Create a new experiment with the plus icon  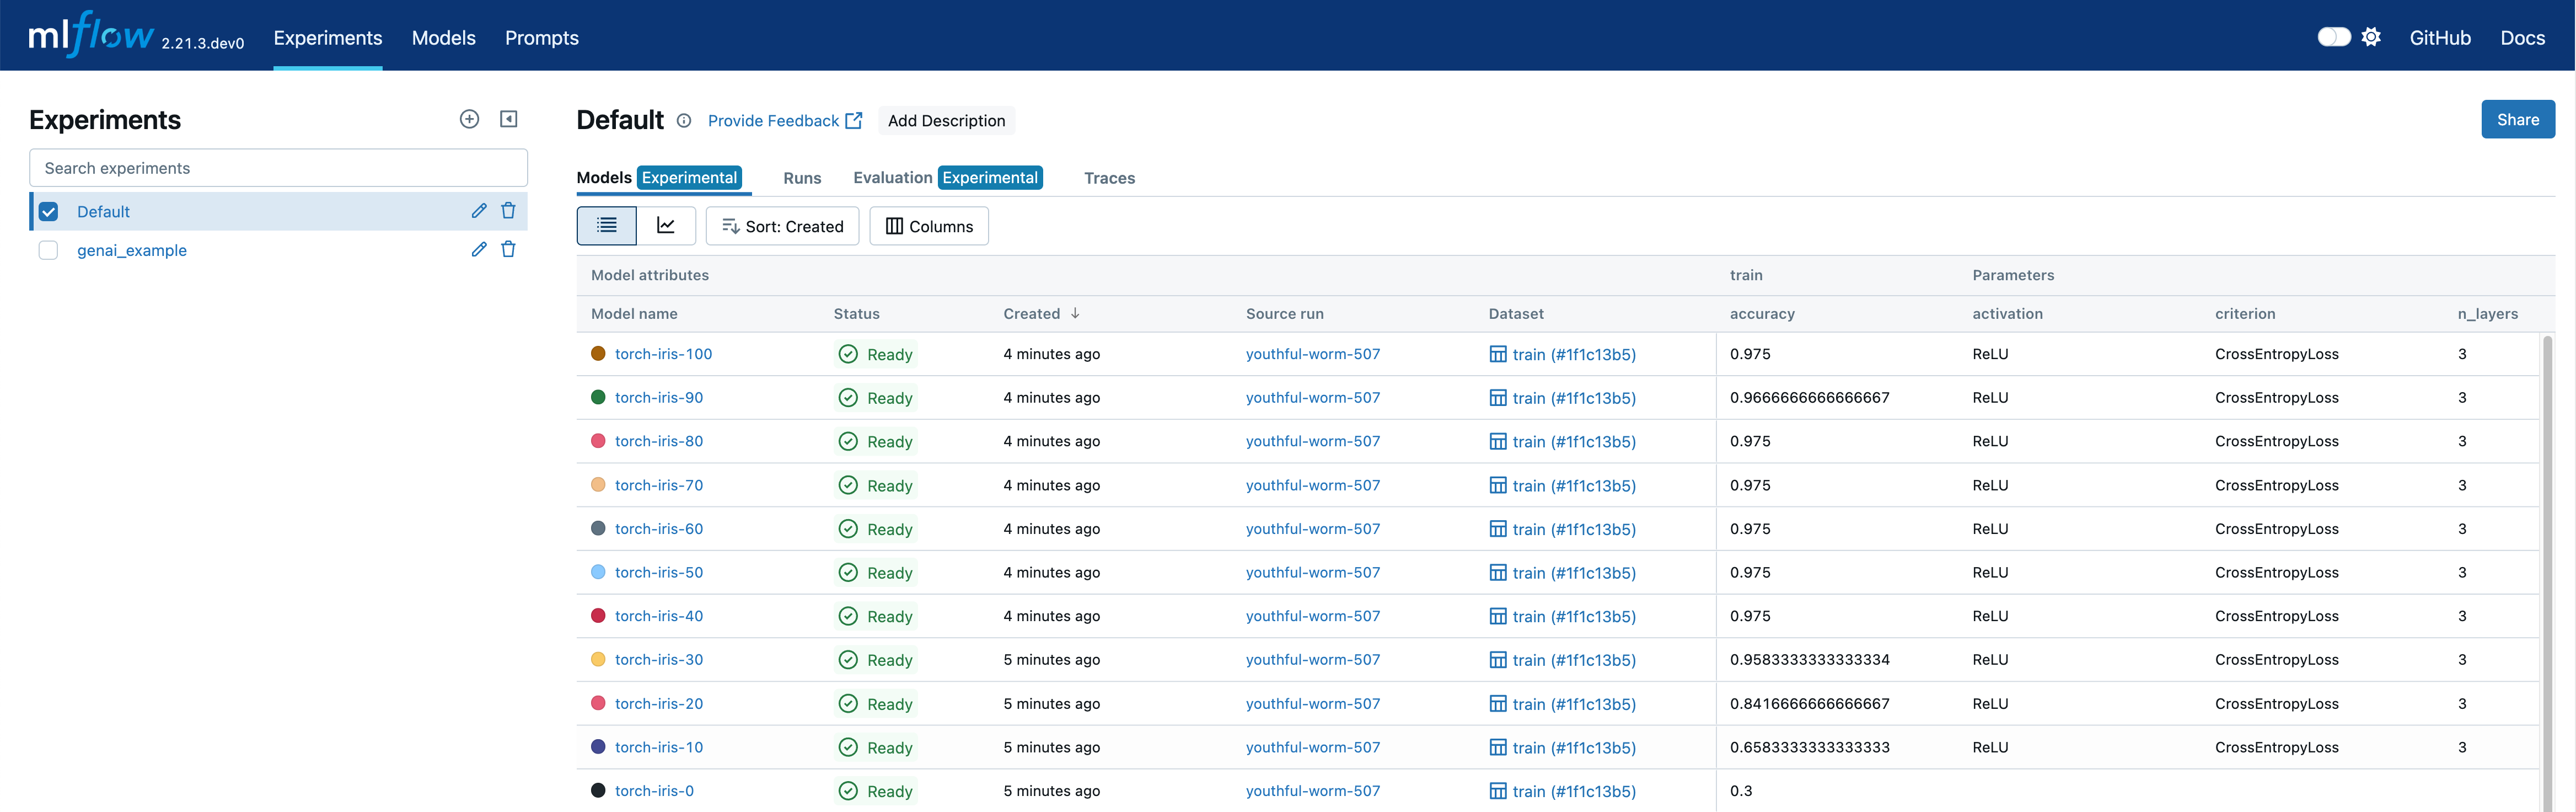click(x=470, y=118)
